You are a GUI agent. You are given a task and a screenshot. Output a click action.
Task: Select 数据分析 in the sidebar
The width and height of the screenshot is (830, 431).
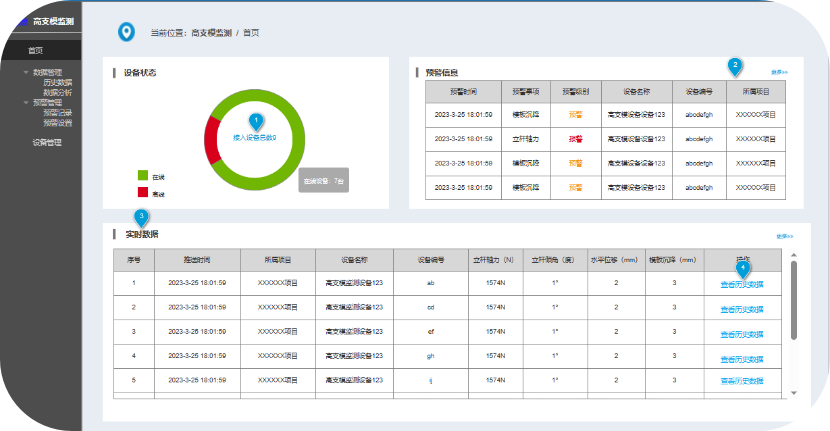[57, 92]
